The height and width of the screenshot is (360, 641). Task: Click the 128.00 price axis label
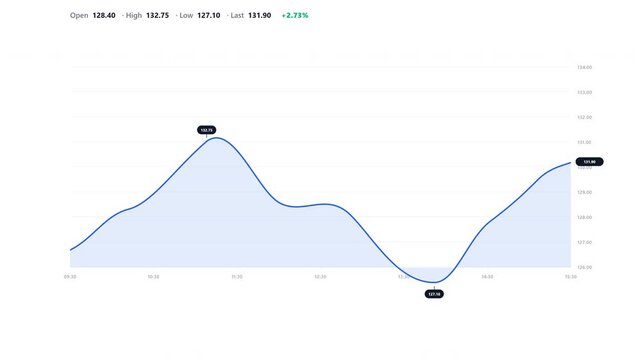tap(585, 217)
